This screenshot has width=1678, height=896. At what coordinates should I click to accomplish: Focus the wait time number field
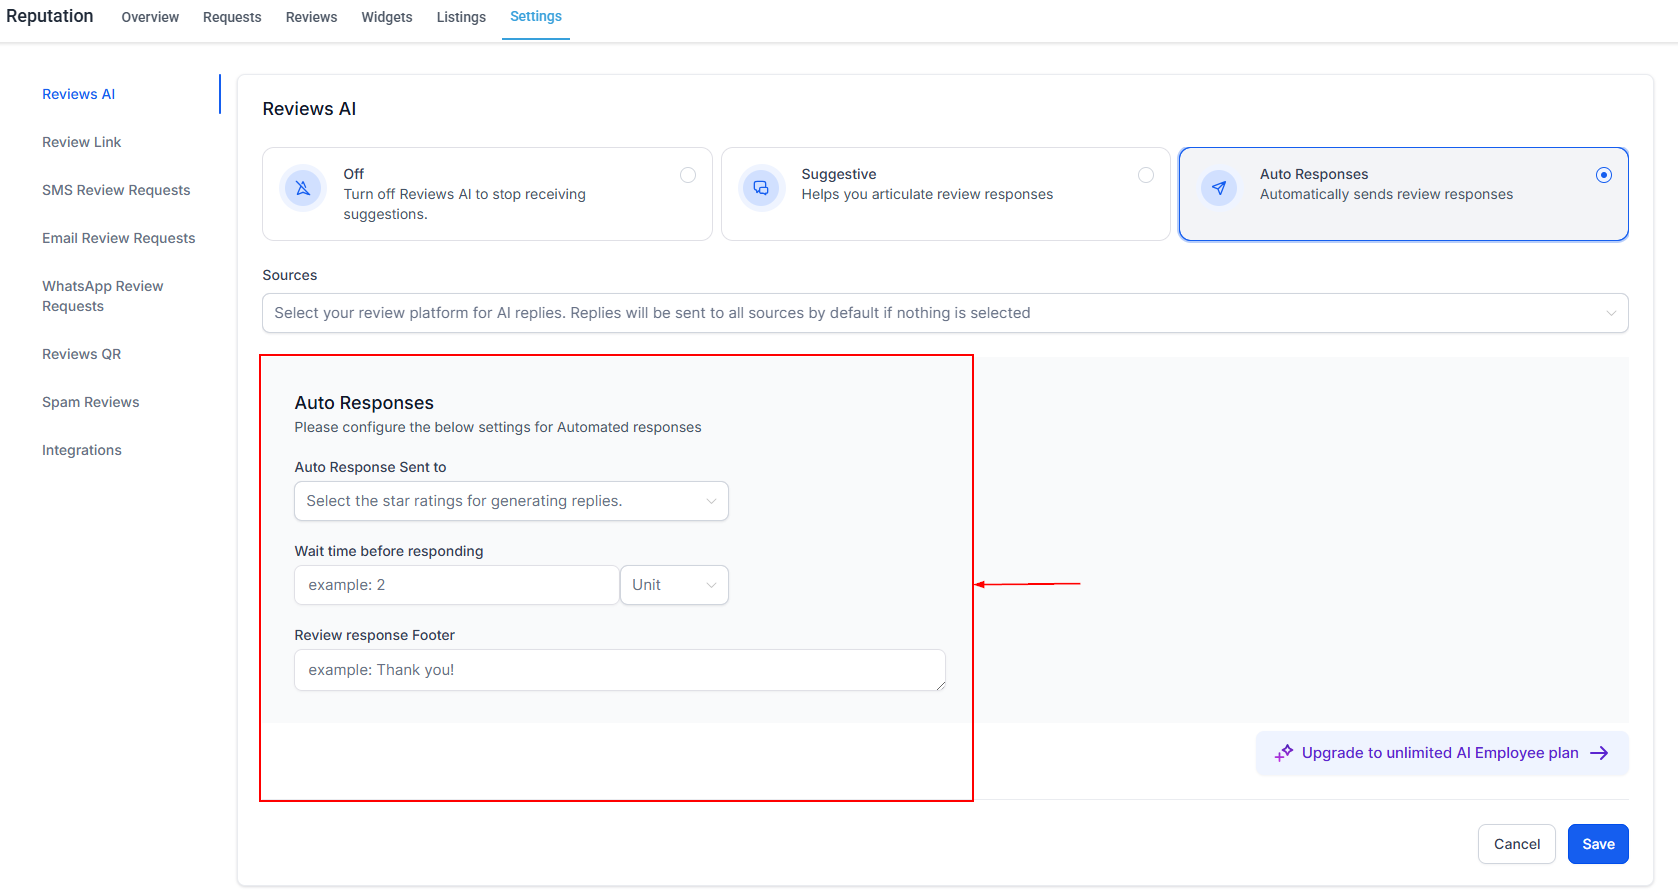[x=457, y=585]
